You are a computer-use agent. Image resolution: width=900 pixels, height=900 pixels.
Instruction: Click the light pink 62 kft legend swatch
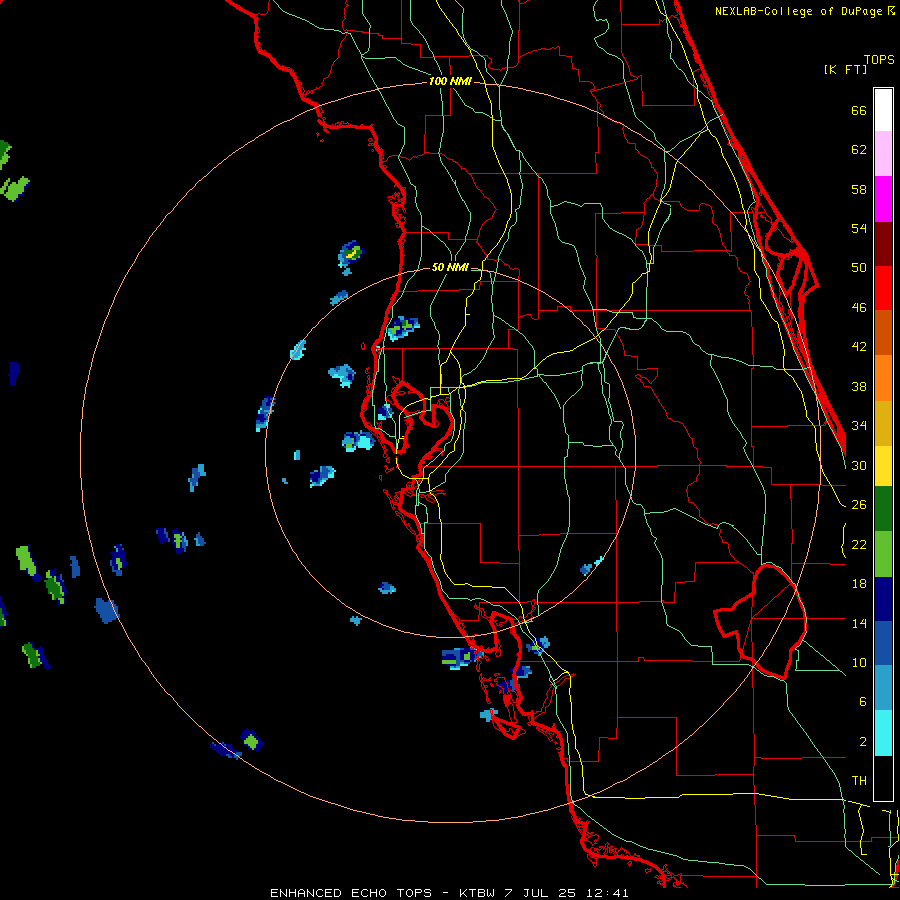click(x=883, y=154)
